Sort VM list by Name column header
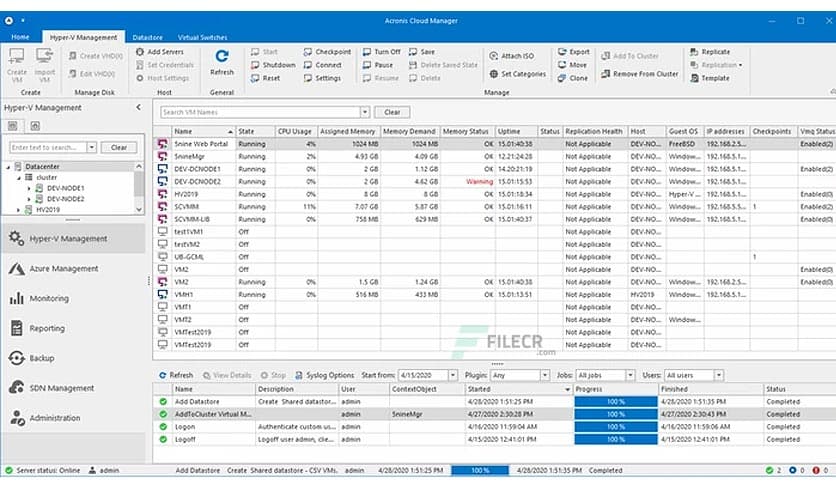 [x=203, y=131]
